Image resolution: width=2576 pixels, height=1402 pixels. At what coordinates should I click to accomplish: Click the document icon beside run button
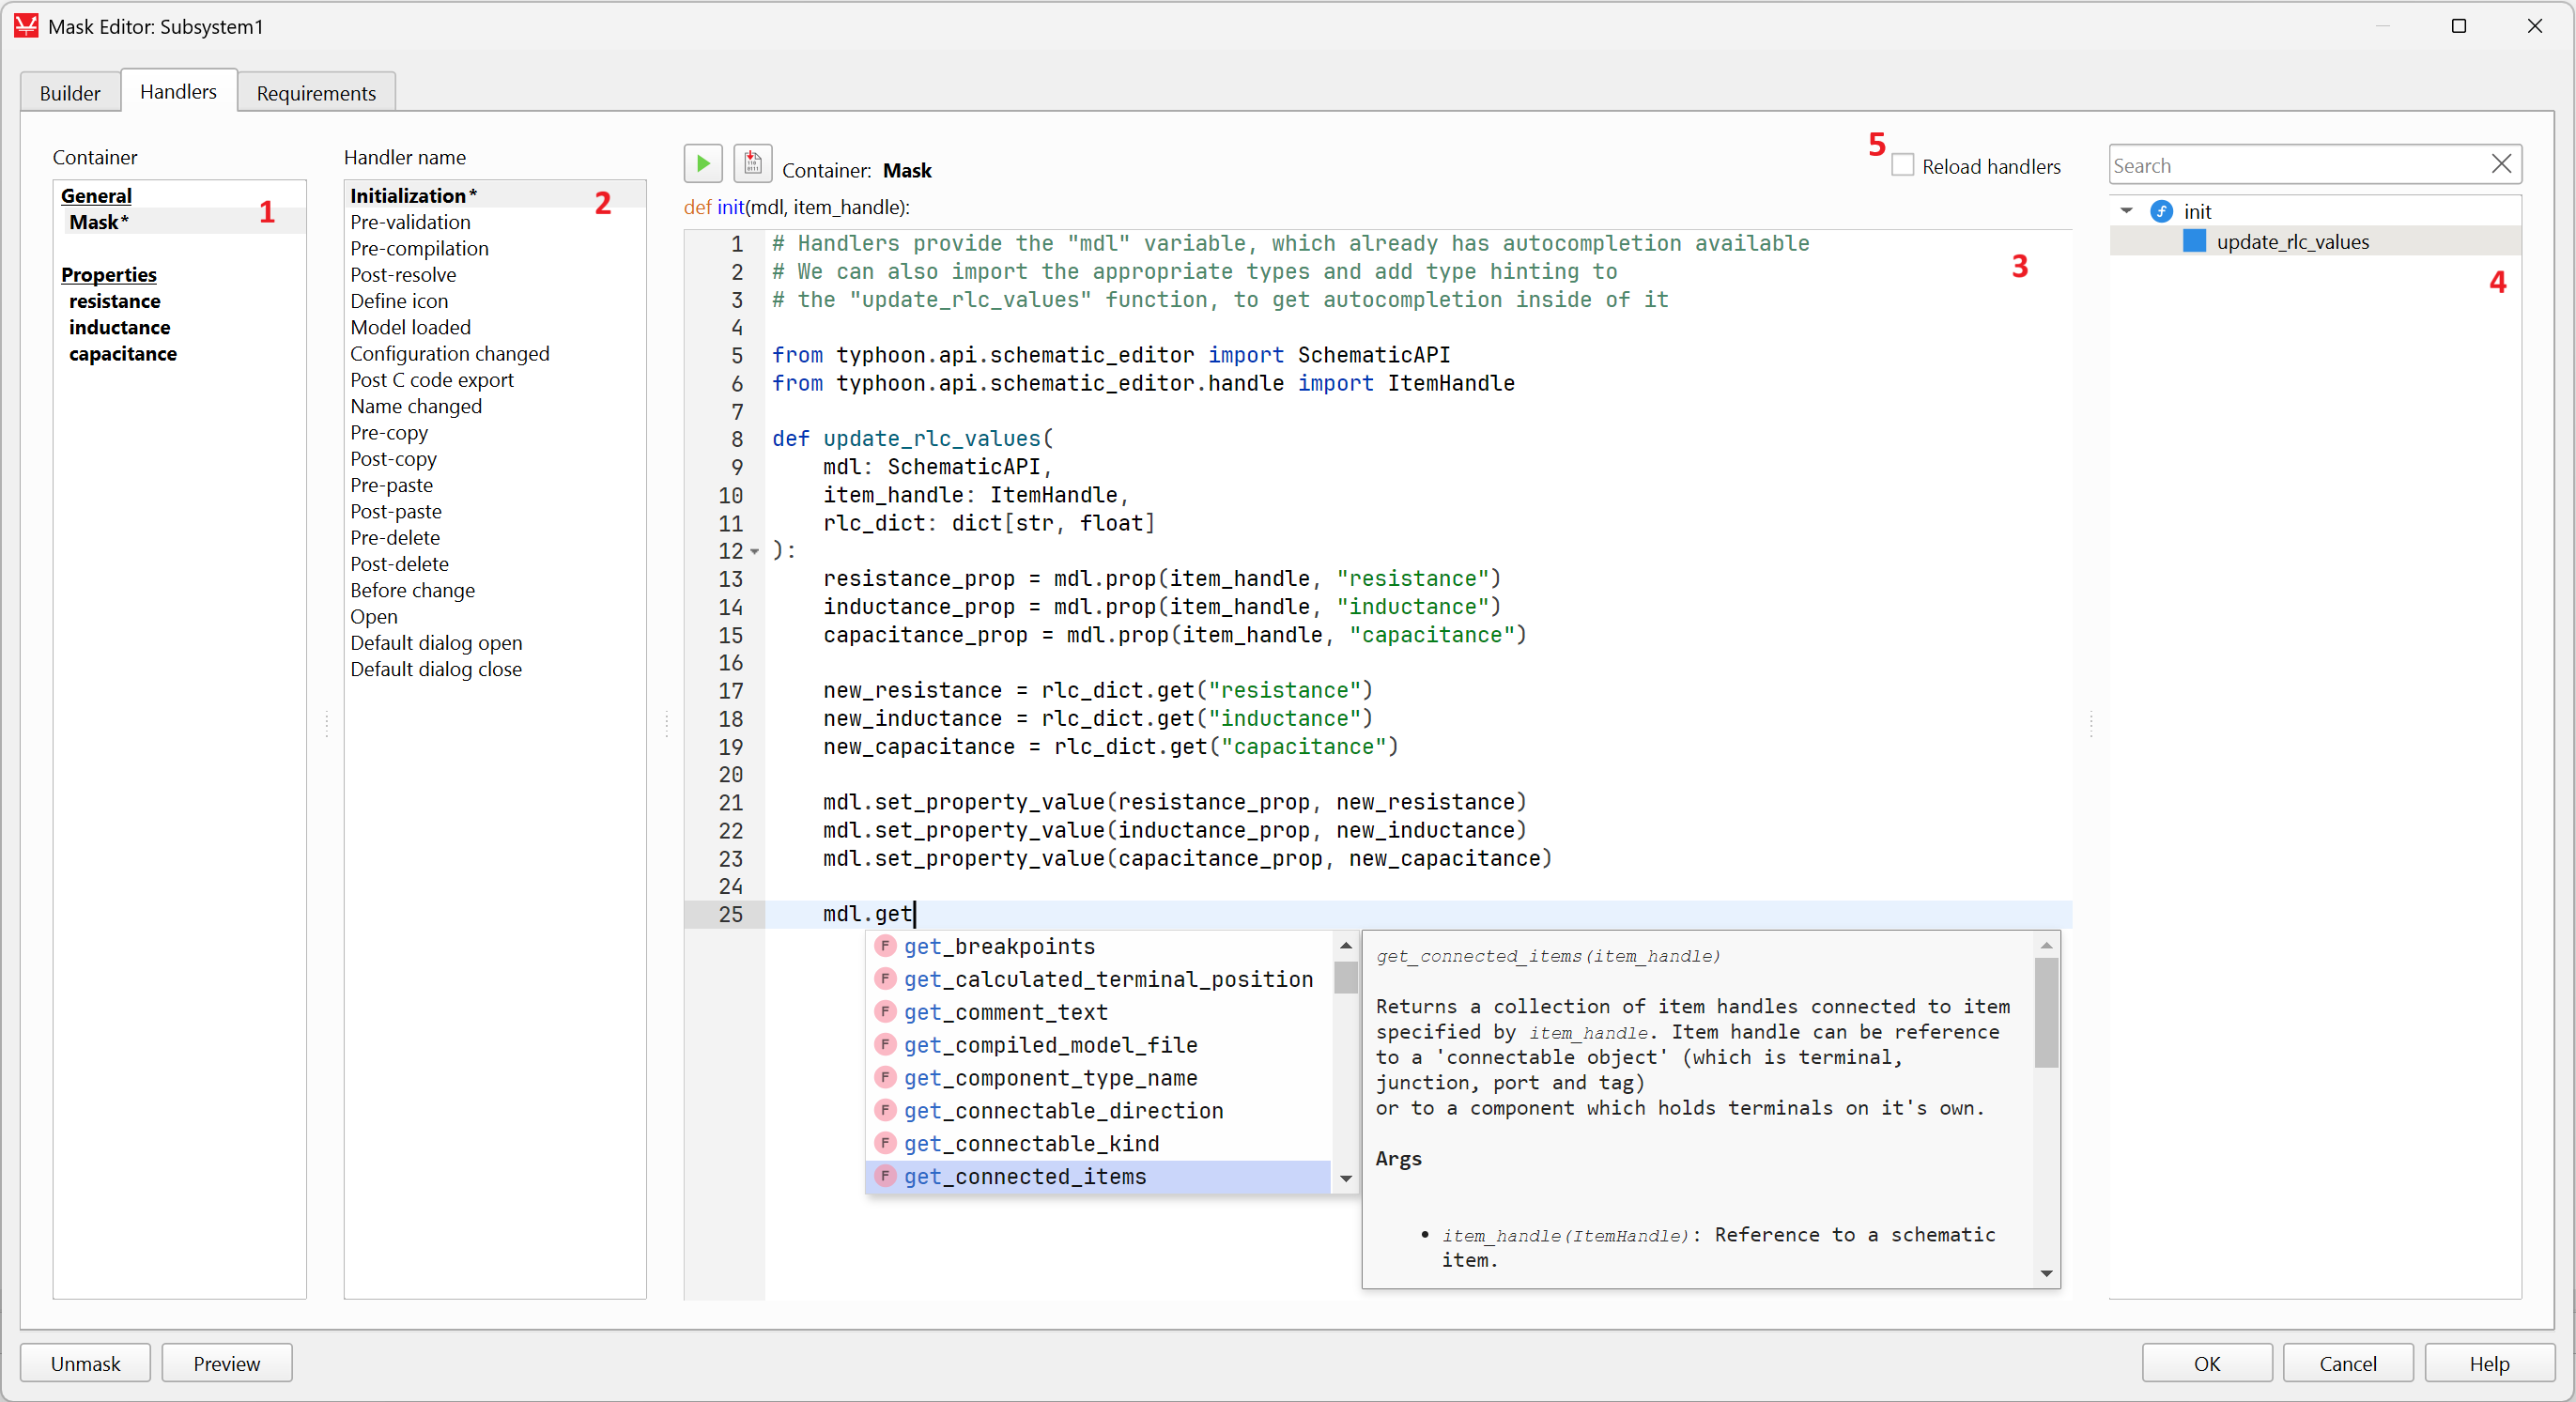[752, 163]
